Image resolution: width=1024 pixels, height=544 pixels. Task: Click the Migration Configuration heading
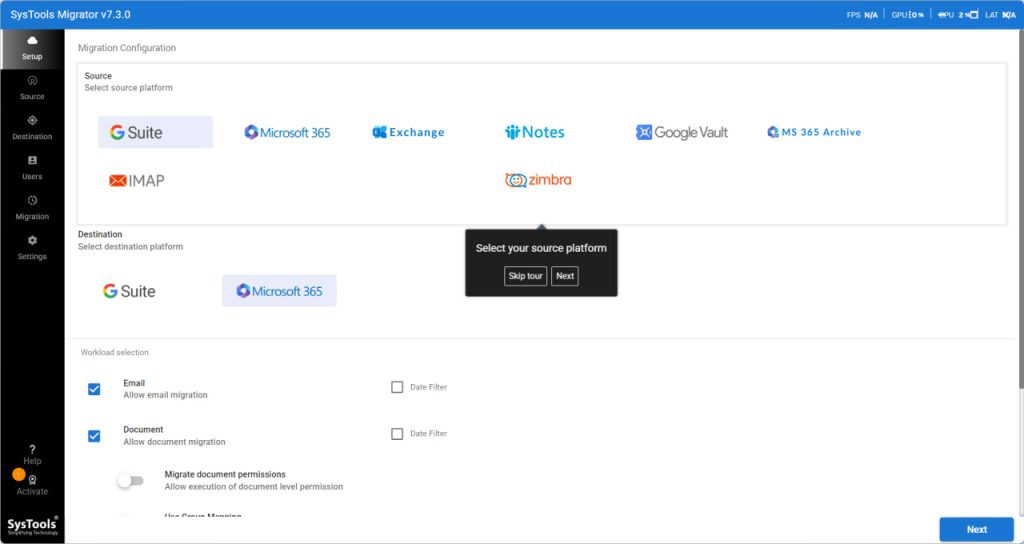pyautogui.click(x=127, y=48)
